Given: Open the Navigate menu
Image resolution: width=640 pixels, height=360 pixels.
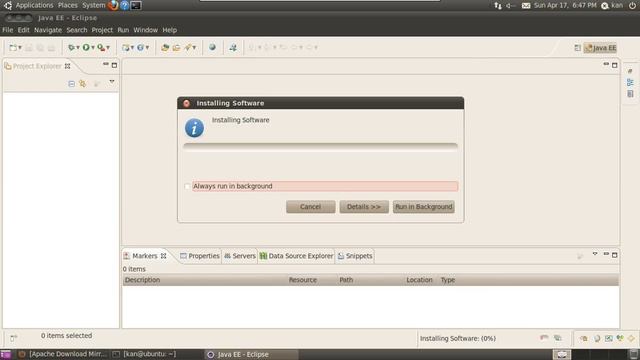Looking at the screenshot, I should [48, 30].
